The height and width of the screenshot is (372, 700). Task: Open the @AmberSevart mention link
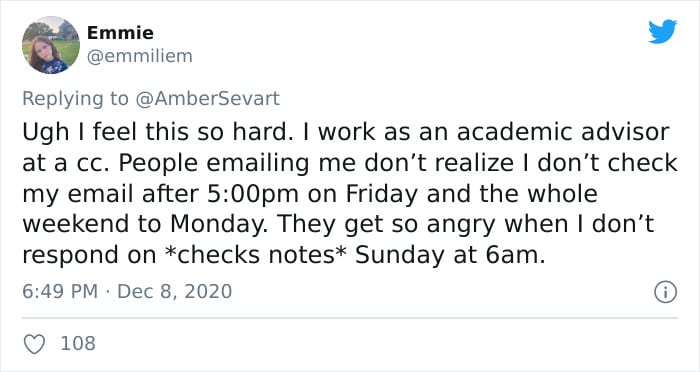coord(207,98)
